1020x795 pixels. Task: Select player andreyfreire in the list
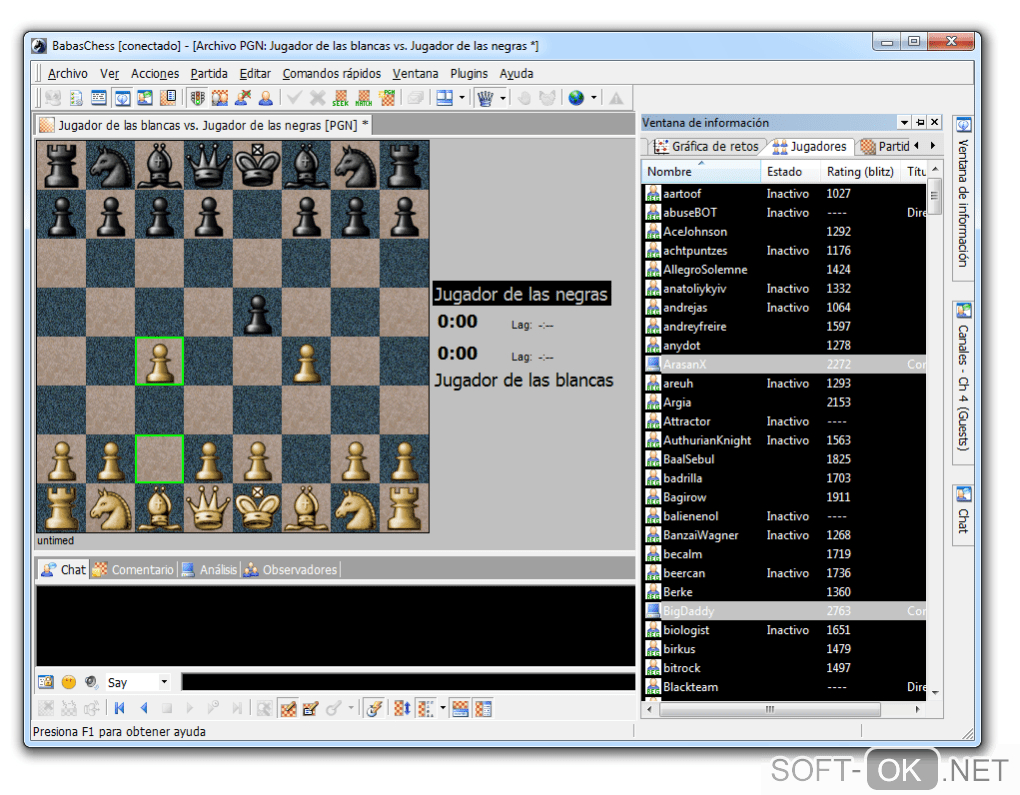coord(785,327)
